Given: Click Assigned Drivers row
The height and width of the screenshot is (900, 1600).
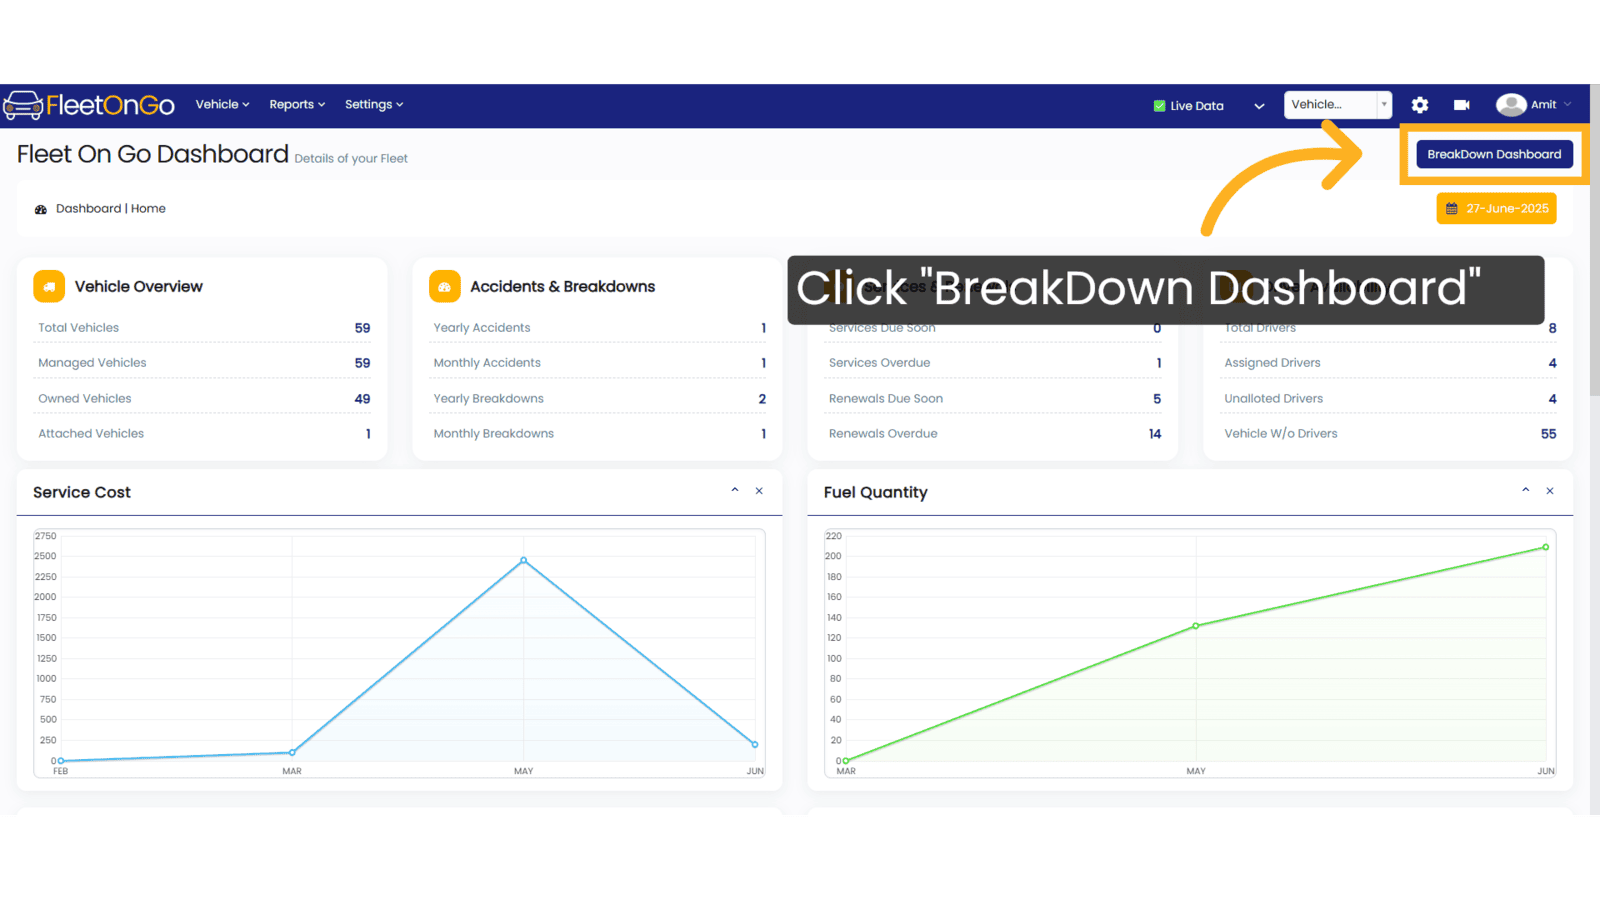Looking at the screenshot, I should coord(1389,363).
